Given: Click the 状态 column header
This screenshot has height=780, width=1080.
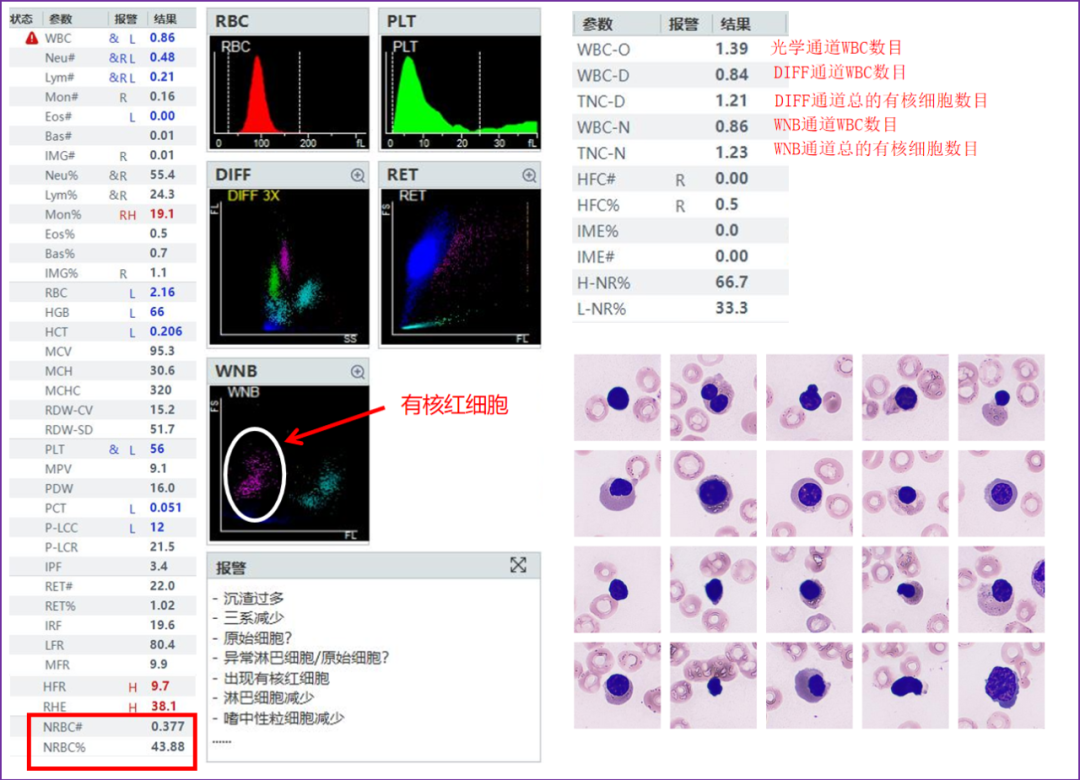Looking at the screenshot, I should tap(20, 18).
